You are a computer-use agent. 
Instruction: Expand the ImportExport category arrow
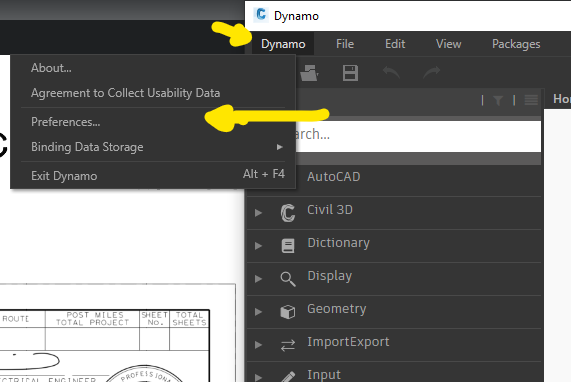pyautogui.click(x=258, y=344)
